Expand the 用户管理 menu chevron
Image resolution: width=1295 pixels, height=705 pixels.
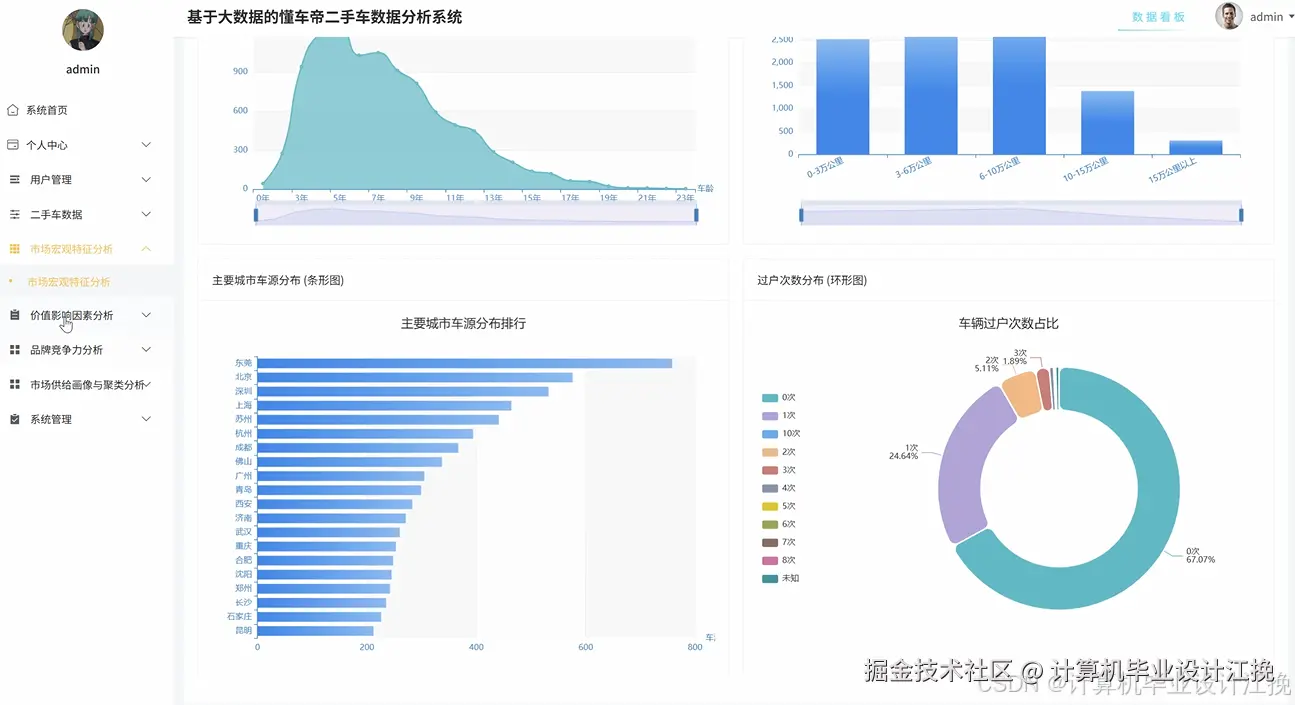pos(146,179)
